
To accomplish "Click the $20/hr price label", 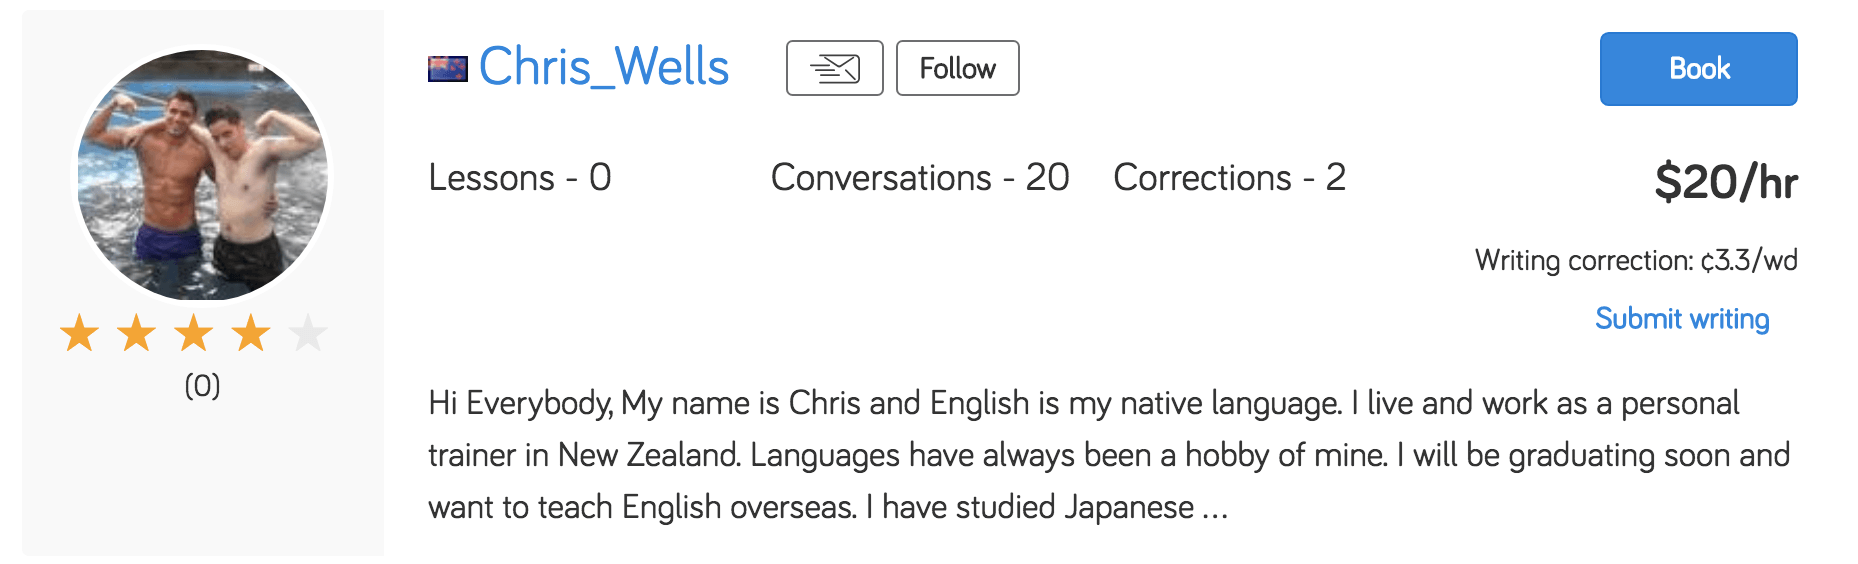I will tap(1725, 183).
